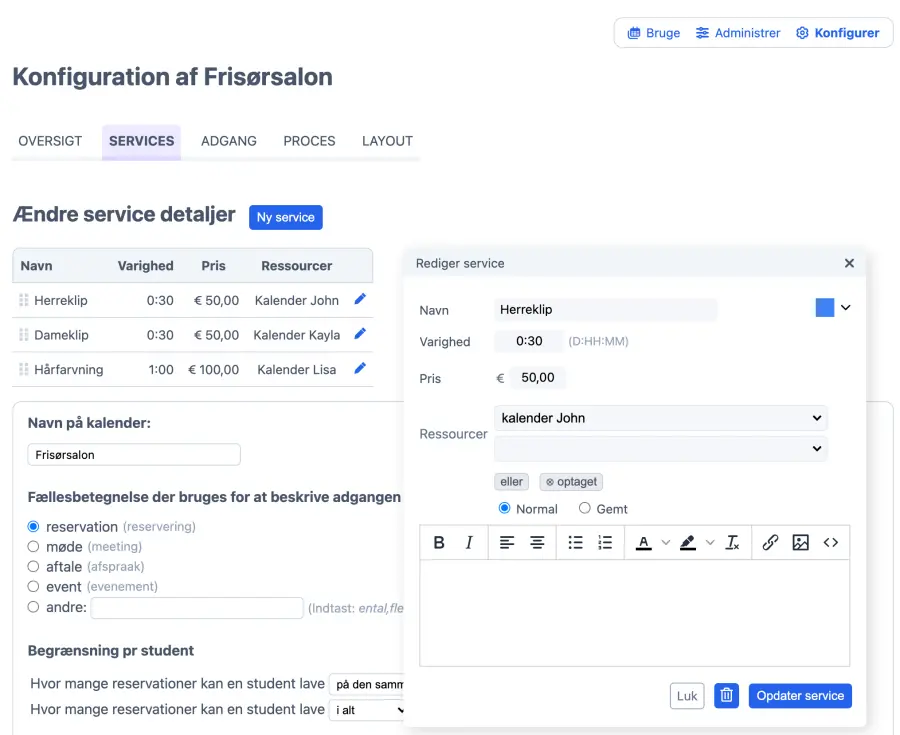This screenshot has height=735, width=900.
Task: Edit the Dameklip service with pencil icon
Action: 360,334
